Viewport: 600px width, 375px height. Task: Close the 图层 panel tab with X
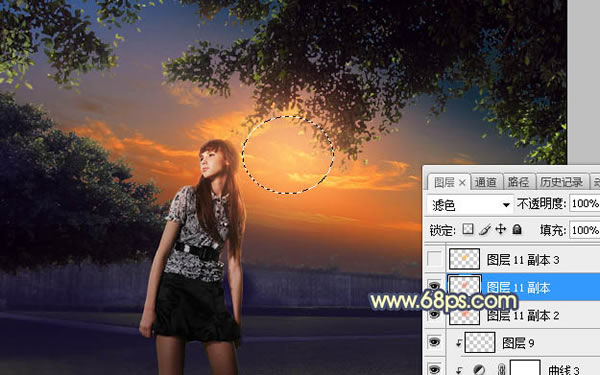tap(462, 183)
